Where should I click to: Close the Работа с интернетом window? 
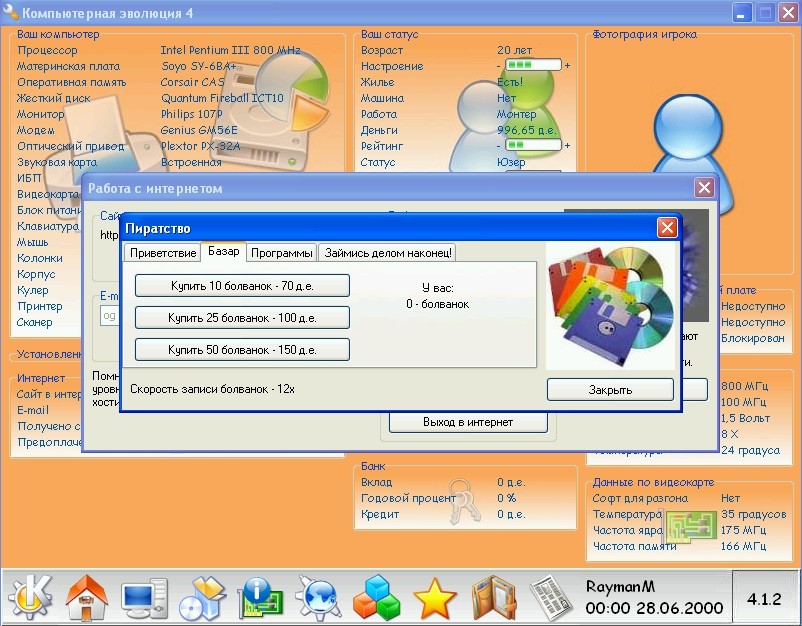[704, 188]
